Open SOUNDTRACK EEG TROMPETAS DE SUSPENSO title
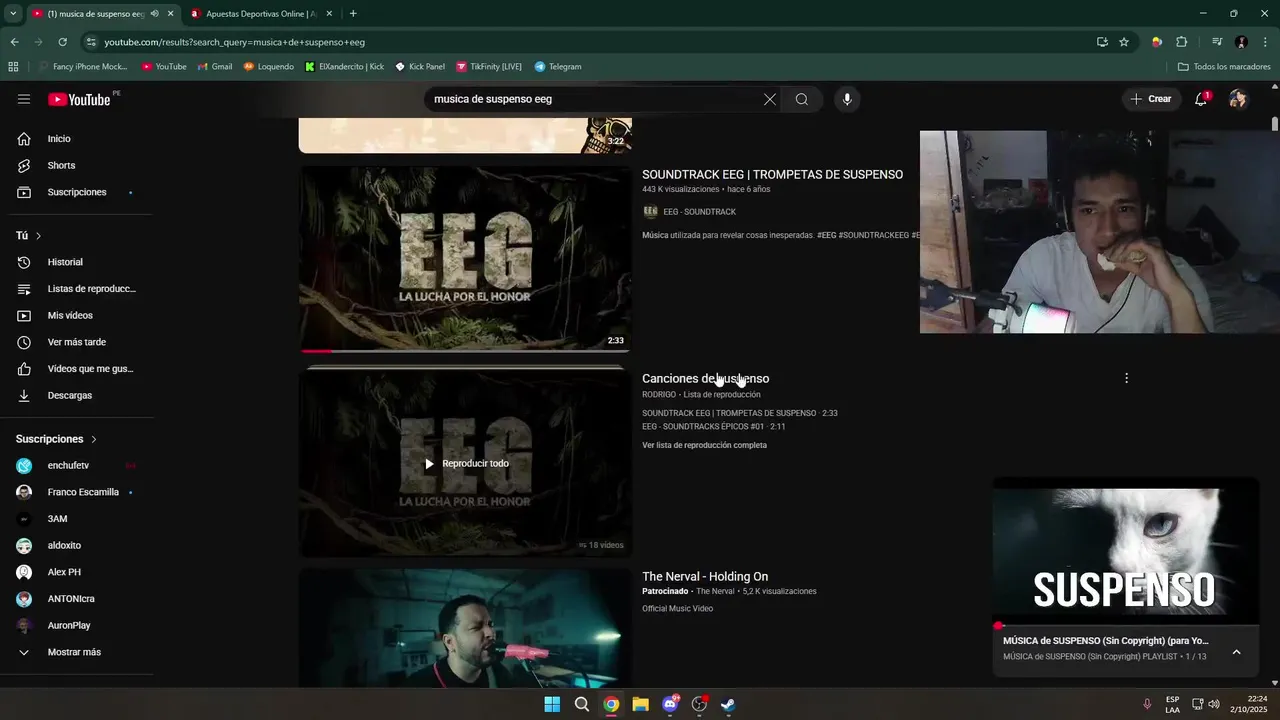The width and height of the screenshot is (1280, 720). (x=772, y=174)
